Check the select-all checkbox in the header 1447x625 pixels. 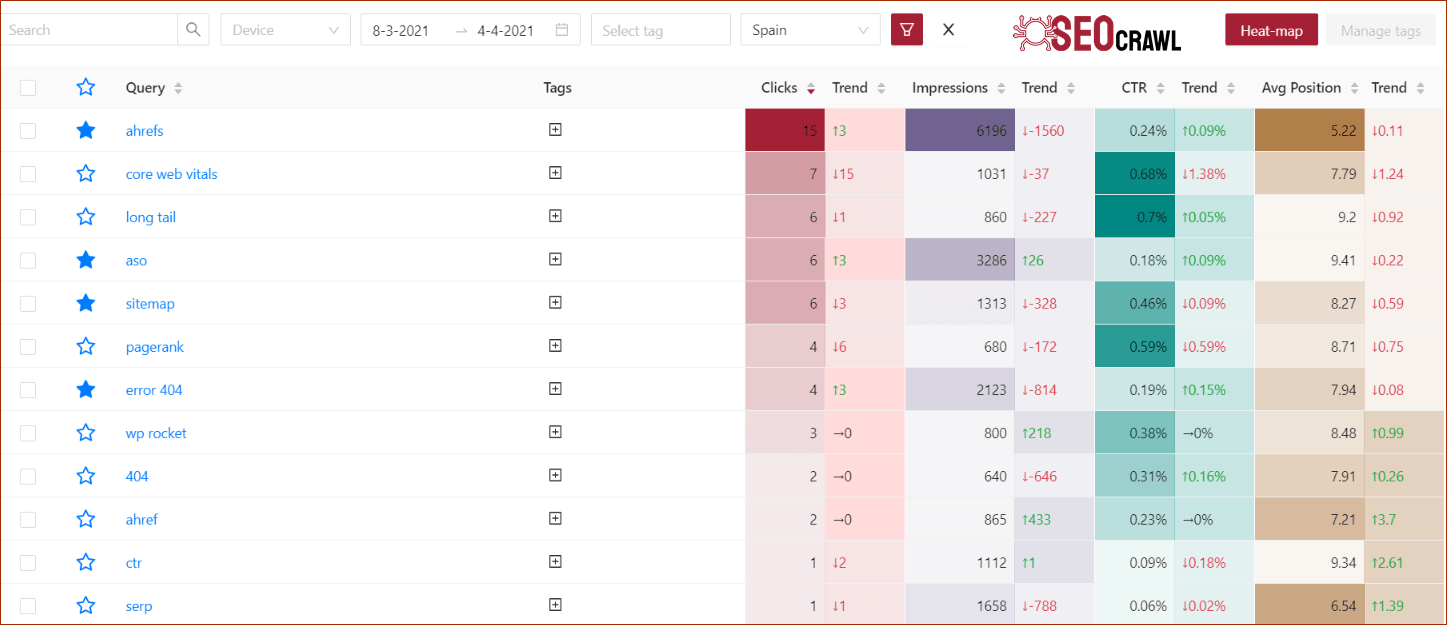27,87
